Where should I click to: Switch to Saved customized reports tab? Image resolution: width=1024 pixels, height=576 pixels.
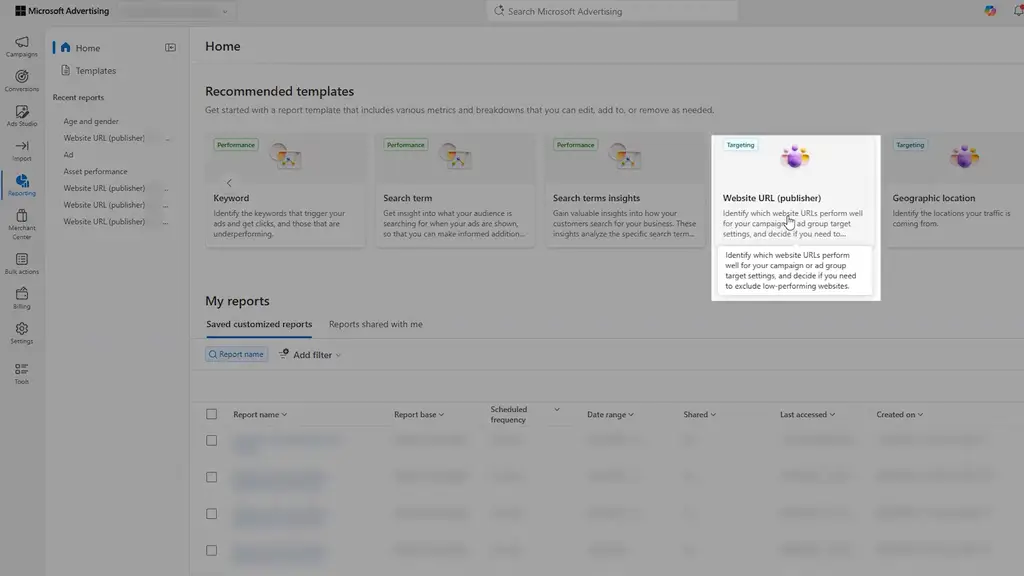coord(259,324)
